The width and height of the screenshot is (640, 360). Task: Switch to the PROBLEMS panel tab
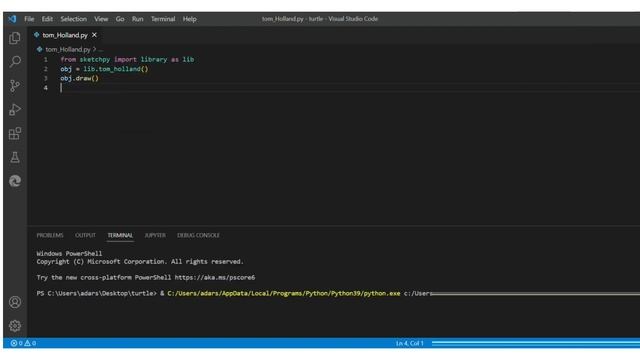click(x=50, y=236)
